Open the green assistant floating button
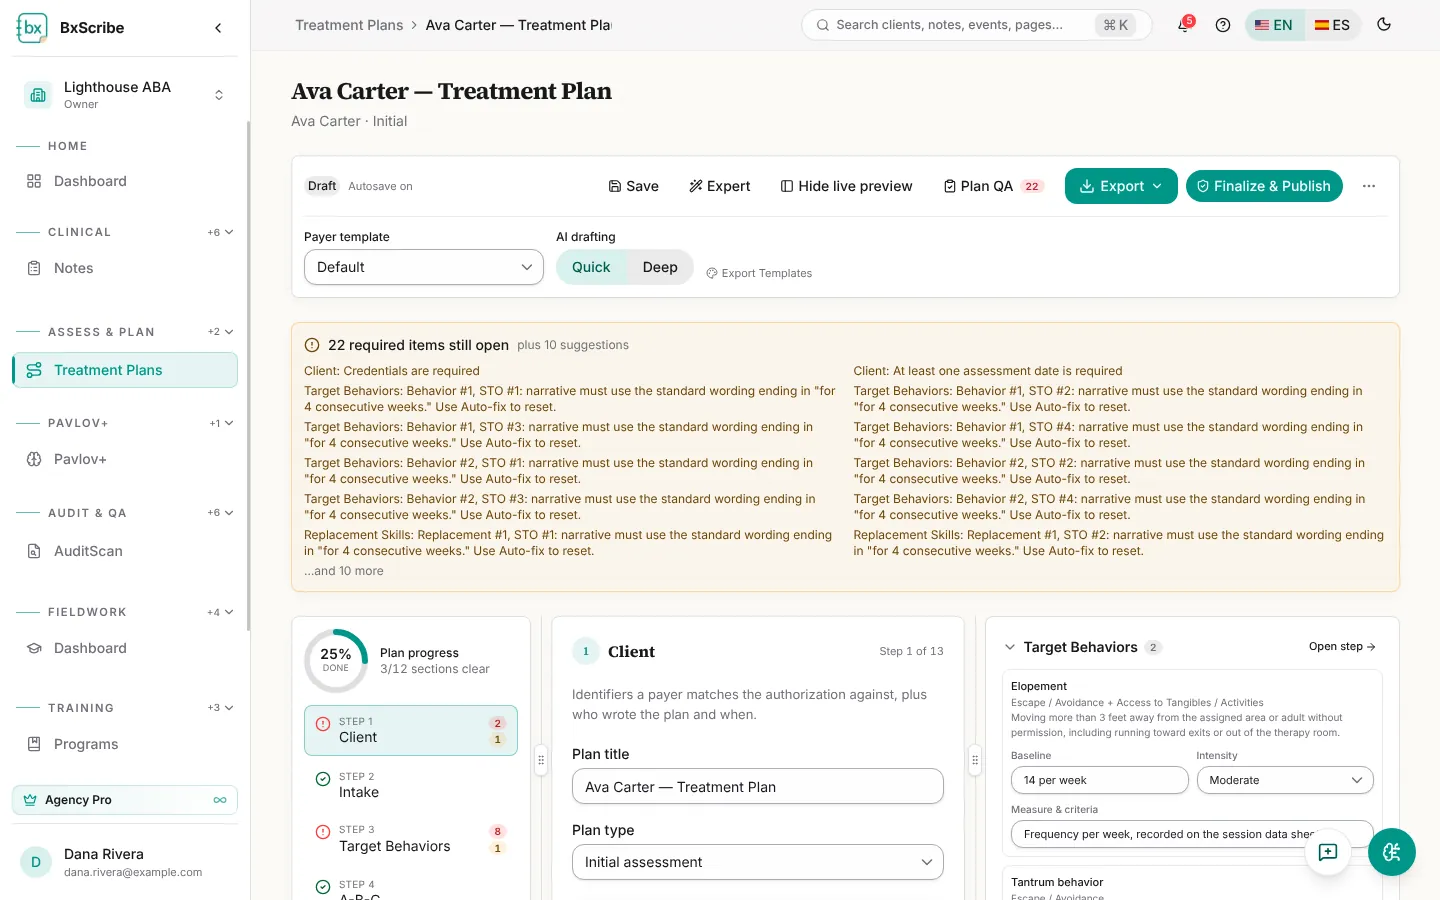The height and width of the screenshot is (900, 1440). [x=1391, y=852]
